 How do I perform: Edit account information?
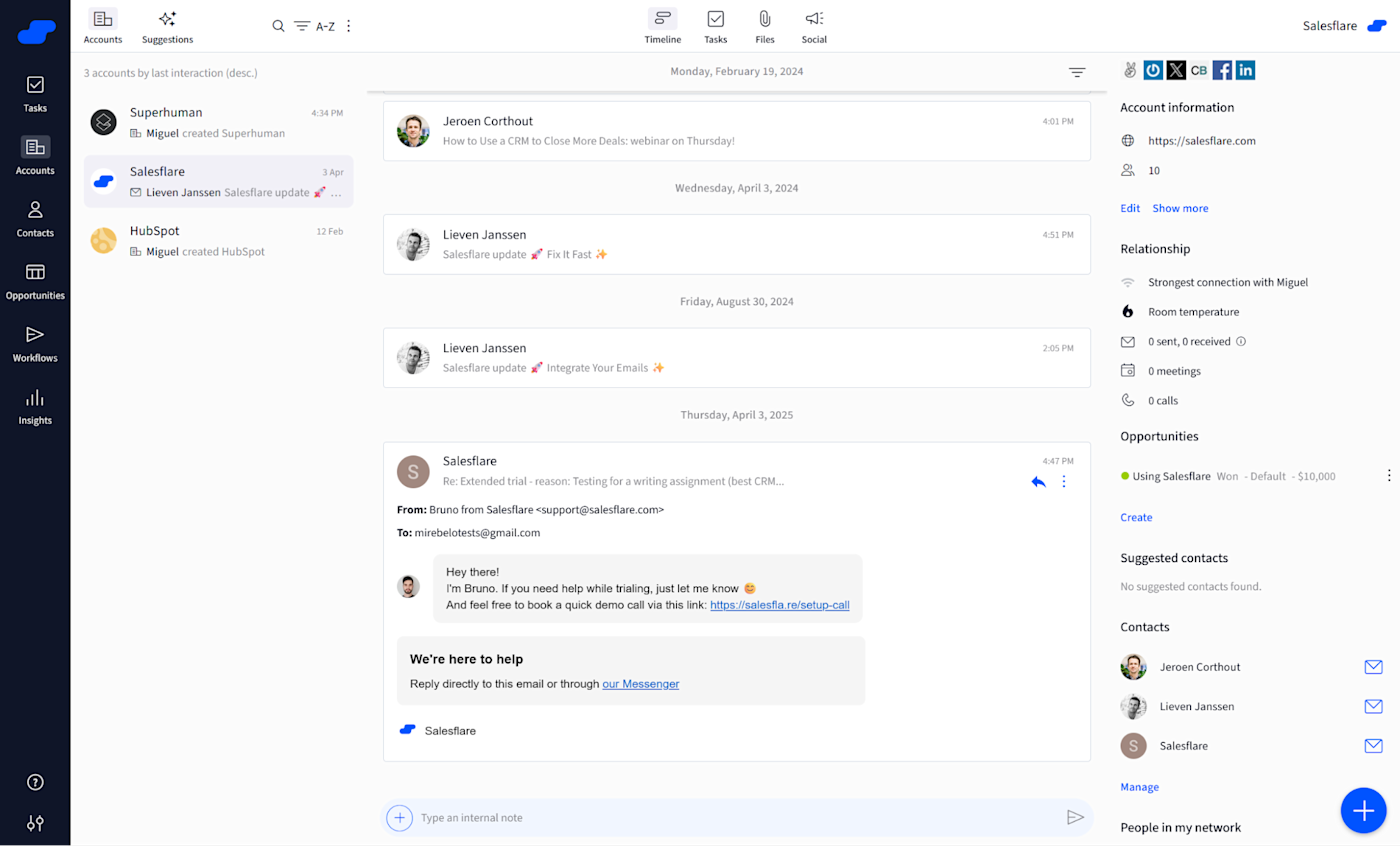(1130, 208)
